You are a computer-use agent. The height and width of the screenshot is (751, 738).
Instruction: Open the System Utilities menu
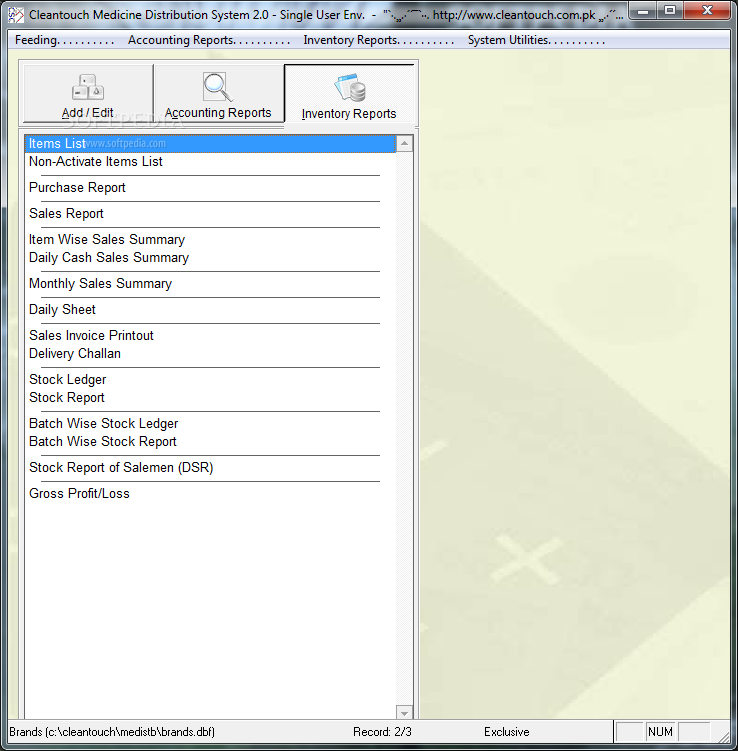click(x=536, y=40)
